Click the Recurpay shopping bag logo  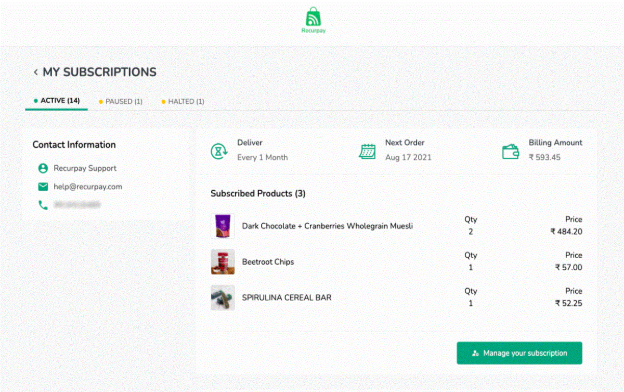(313, 20)
